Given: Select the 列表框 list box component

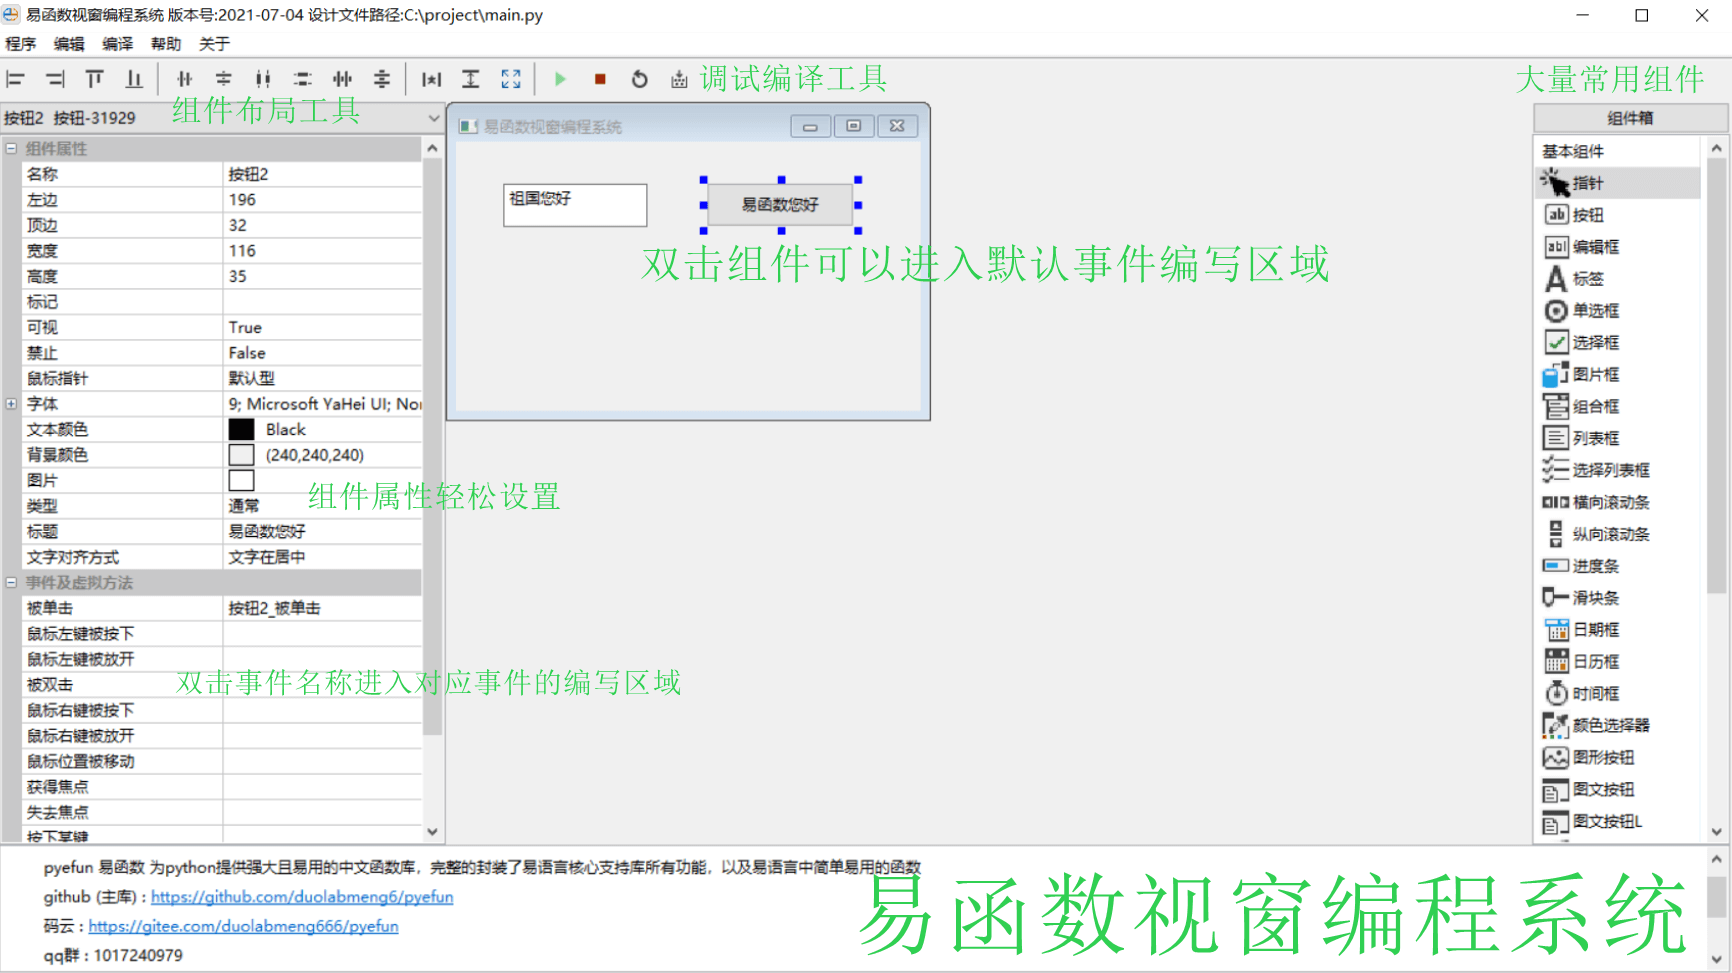Looking at the screenshot, I should pyautogui.click(x=1617, y=438).
